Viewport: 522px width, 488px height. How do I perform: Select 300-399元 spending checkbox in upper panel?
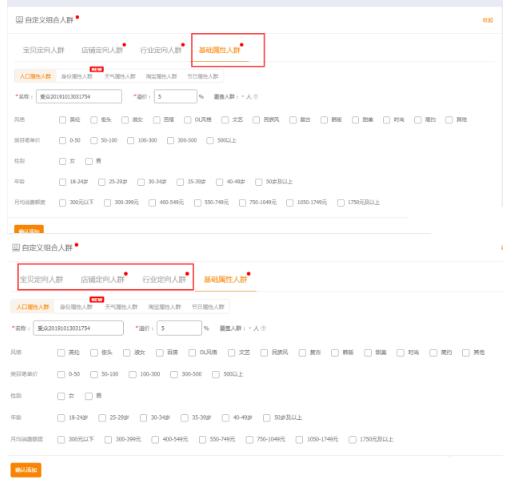pyautogui.click(x=107, y=203)
